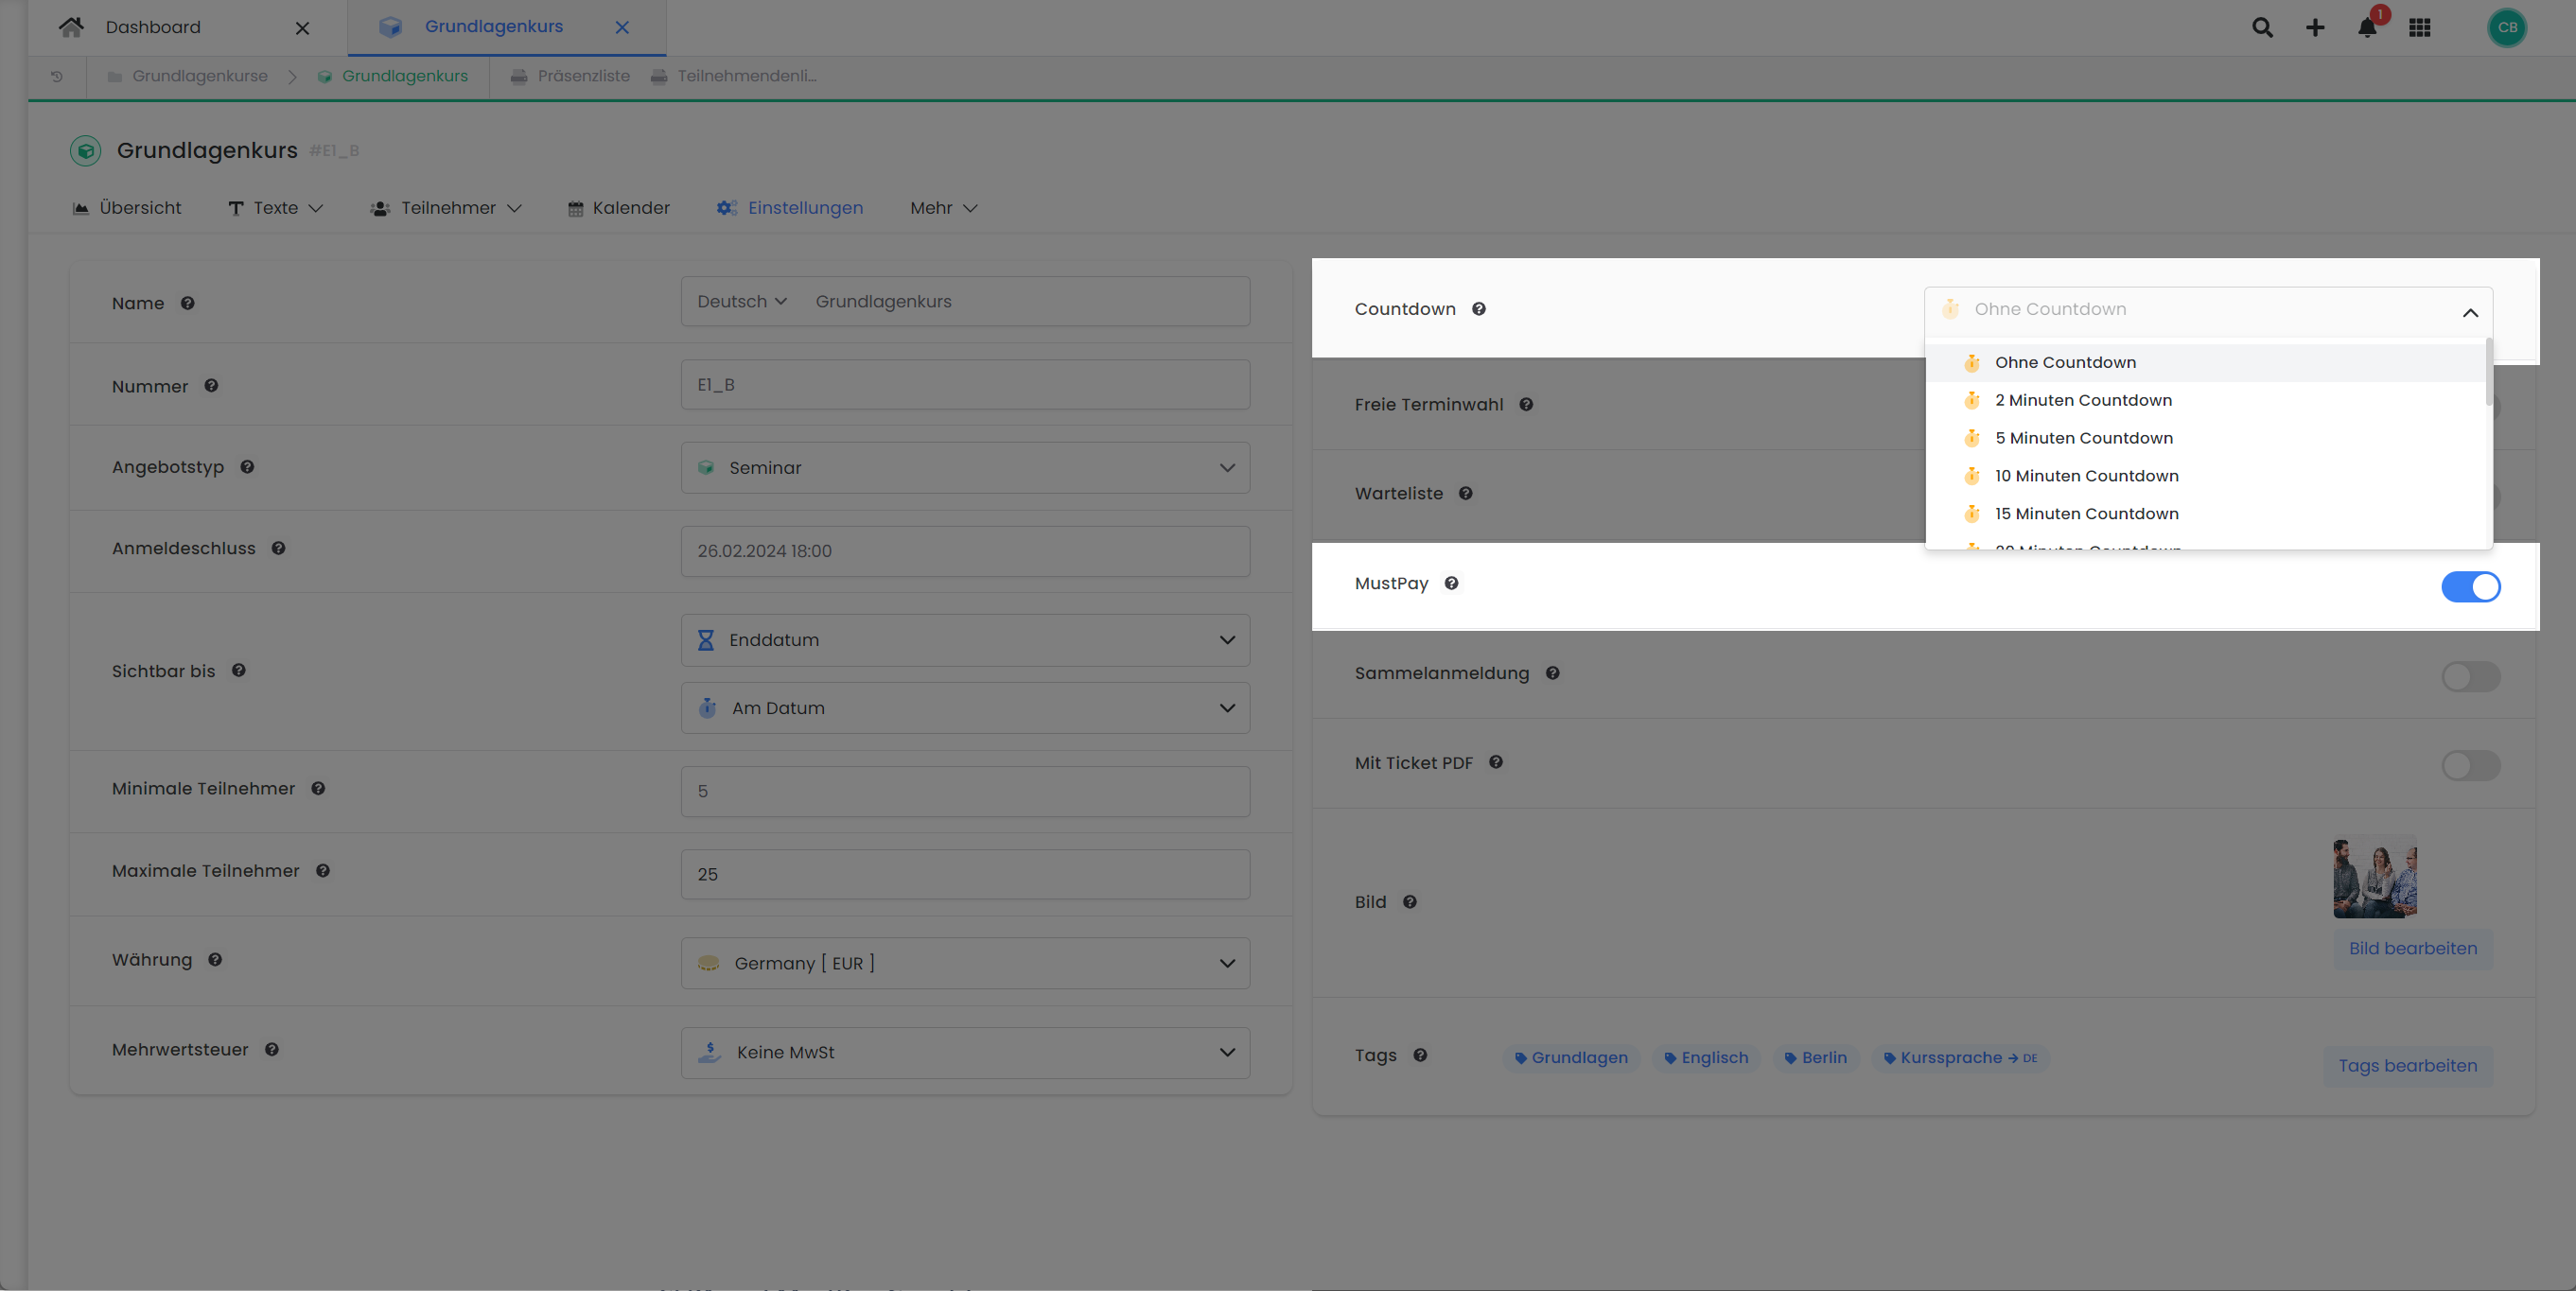This screenshot has width=2576, height=1291.
Task: Click the help icon next to MustPay
Action: coord(1452,583)
